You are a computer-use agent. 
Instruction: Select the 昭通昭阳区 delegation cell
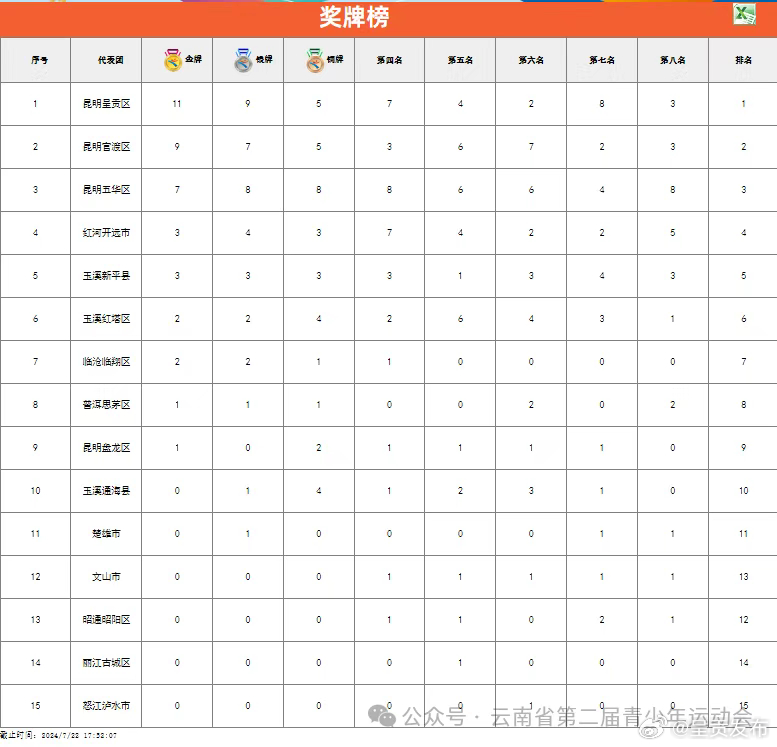click(106, 620)
